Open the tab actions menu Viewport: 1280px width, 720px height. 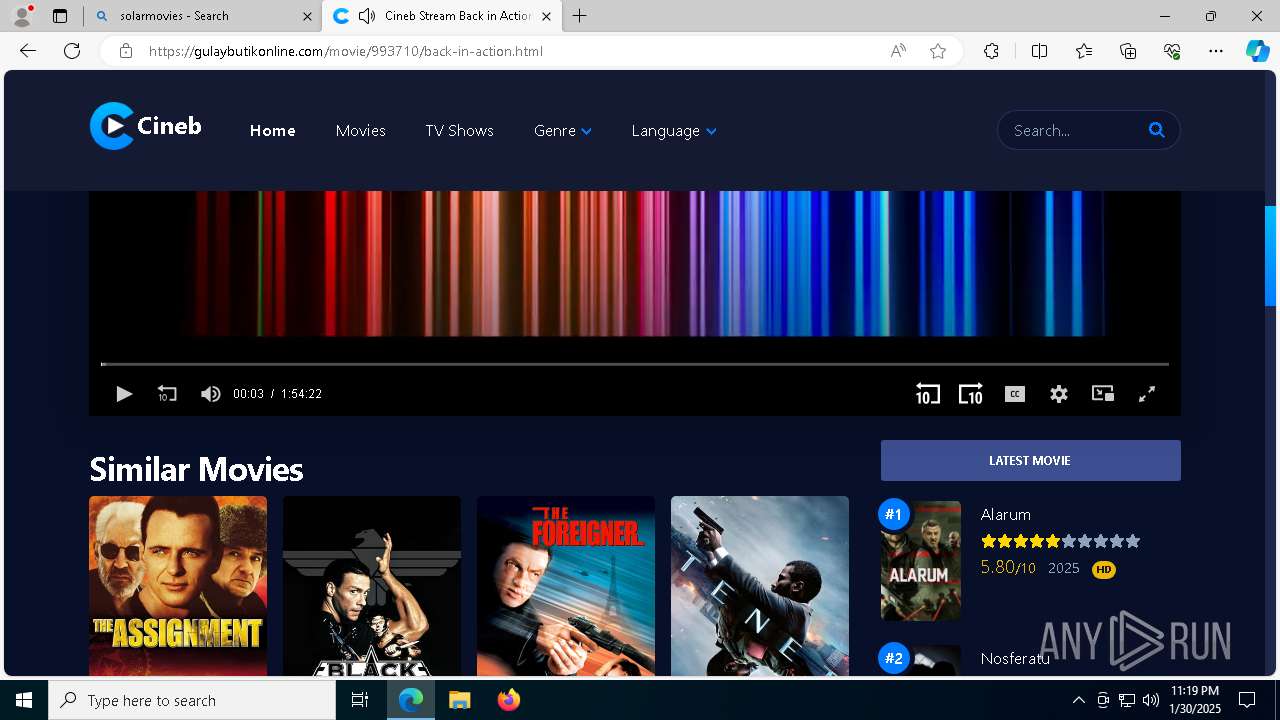pyautogui.click(x=60, y=16)
